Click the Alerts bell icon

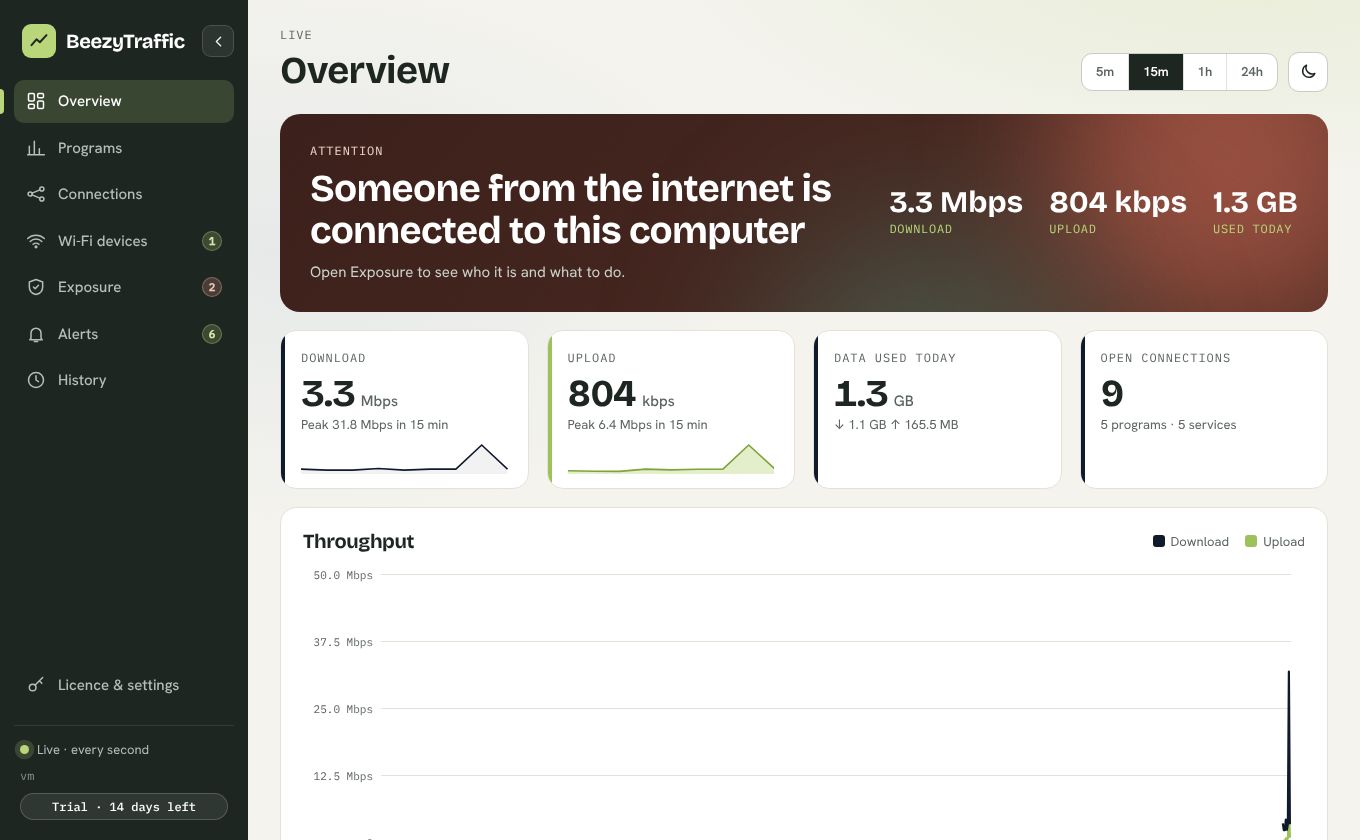pos(36,334)
